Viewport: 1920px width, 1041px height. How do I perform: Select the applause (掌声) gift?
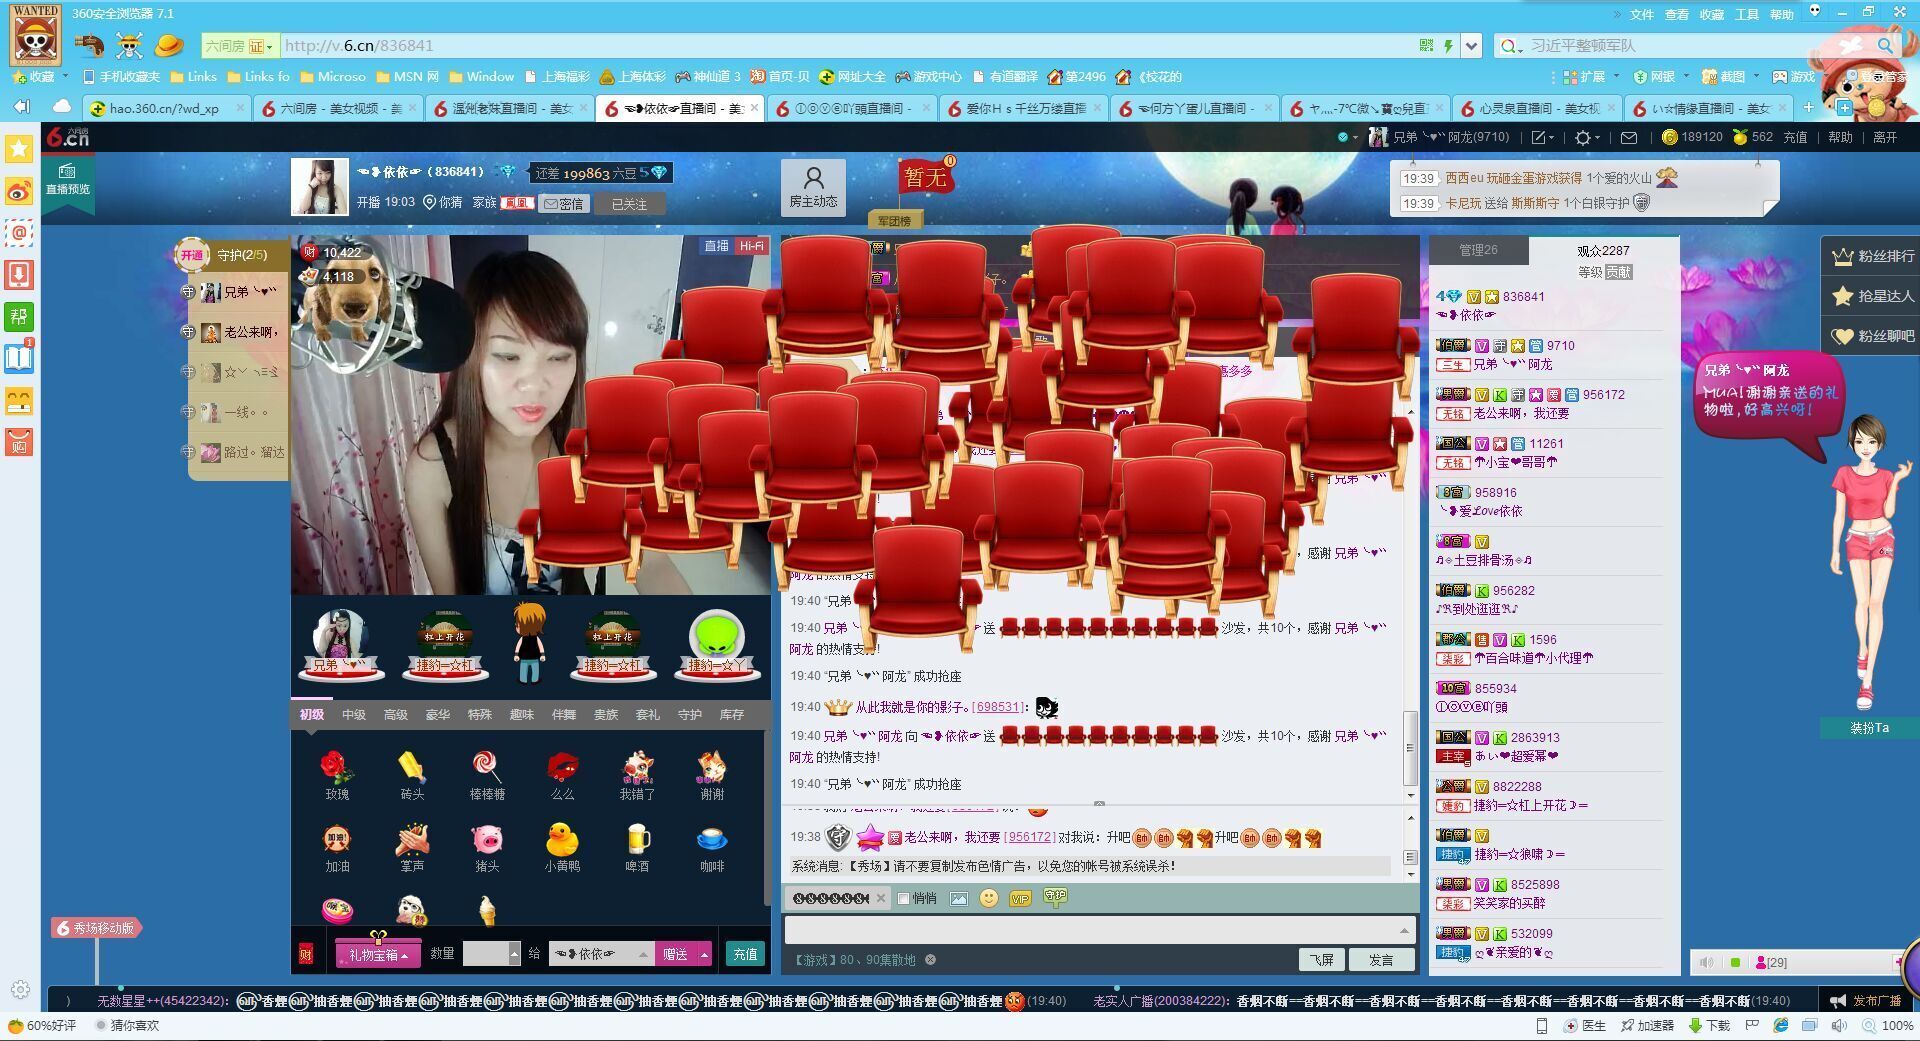click(412, 847)
